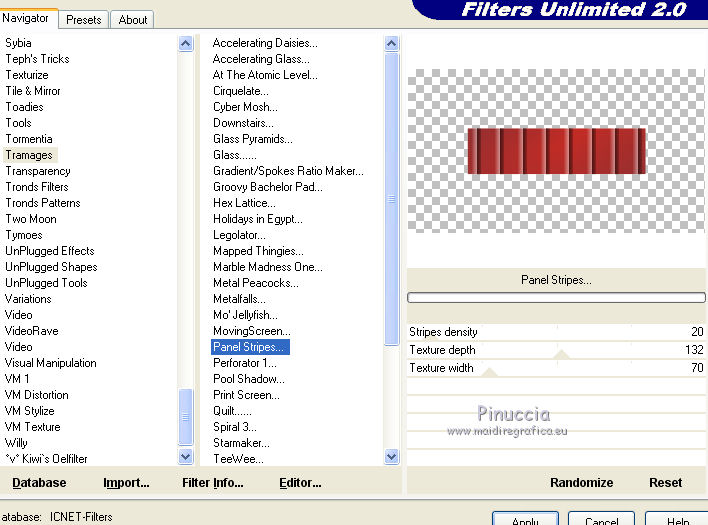
Task: Select Glass Pyramids... filter
Action: point(253,139)
